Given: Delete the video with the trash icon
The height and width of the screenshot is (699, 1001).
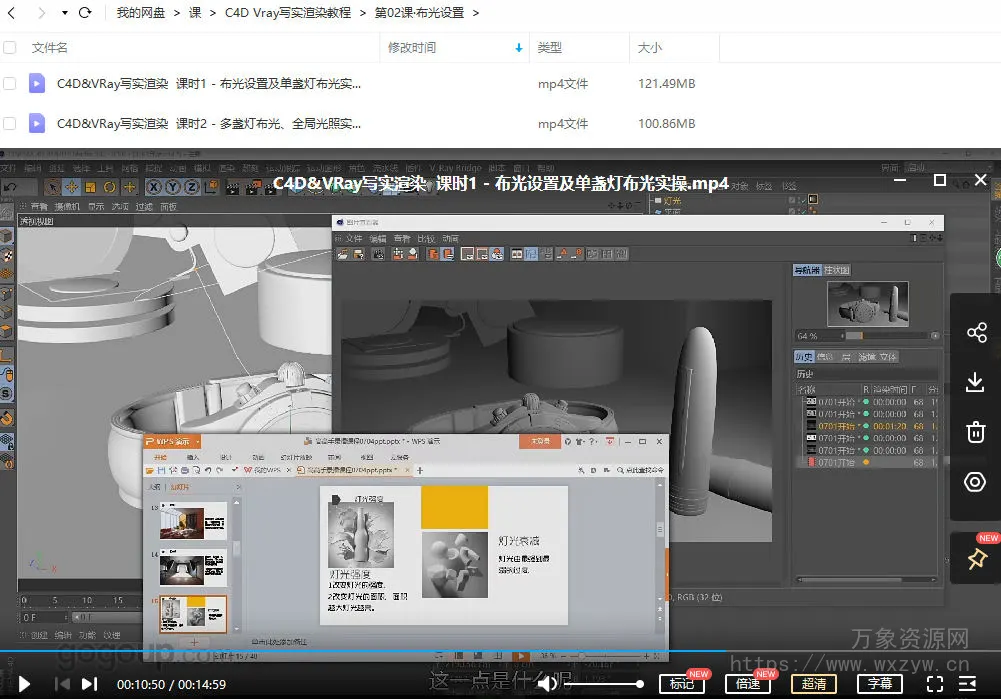Looking at the screenshot, I should click(975, 432).
